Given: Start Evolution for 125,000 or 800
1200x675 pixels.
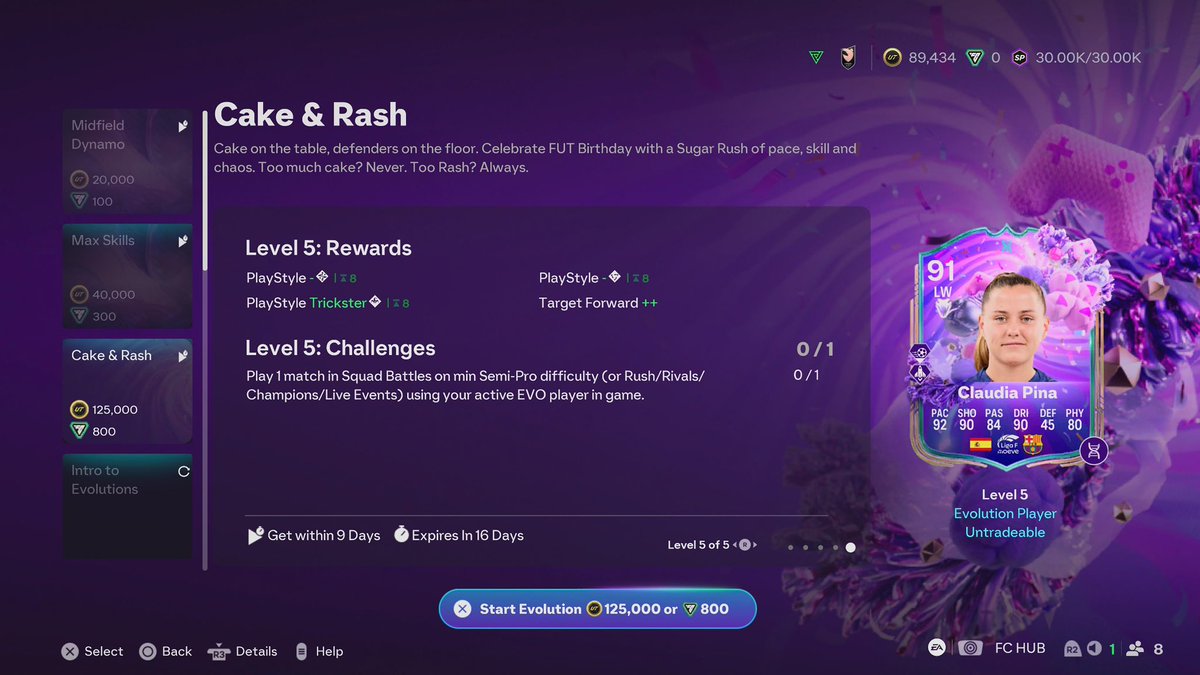Looking at the screenshot, I should point(597,608).
